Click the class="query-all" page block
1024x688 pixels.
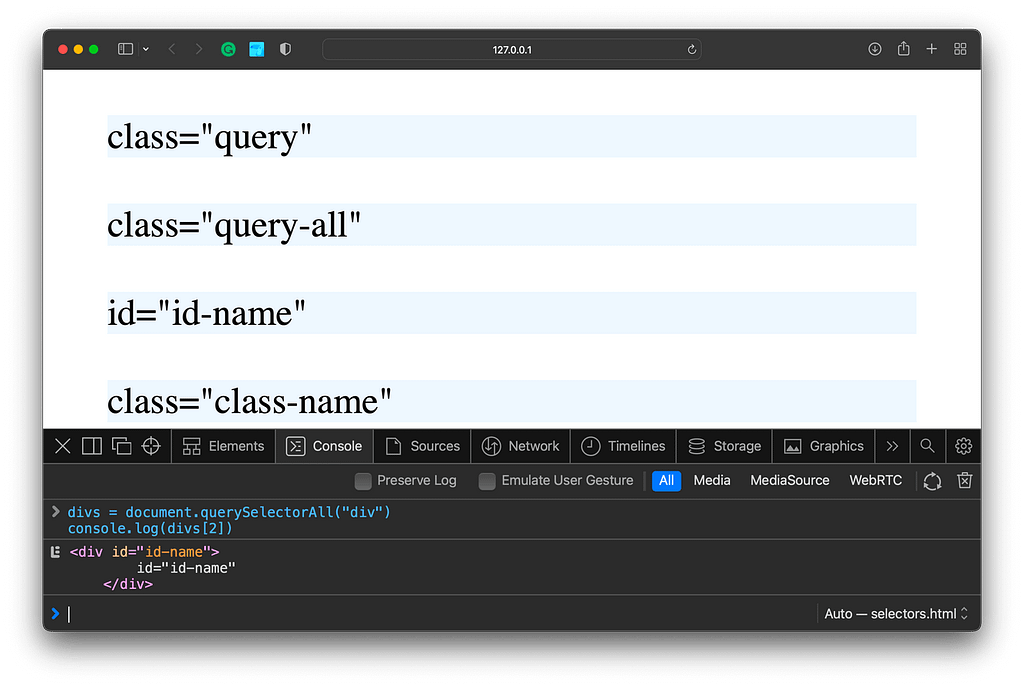(x=511, y=225)
